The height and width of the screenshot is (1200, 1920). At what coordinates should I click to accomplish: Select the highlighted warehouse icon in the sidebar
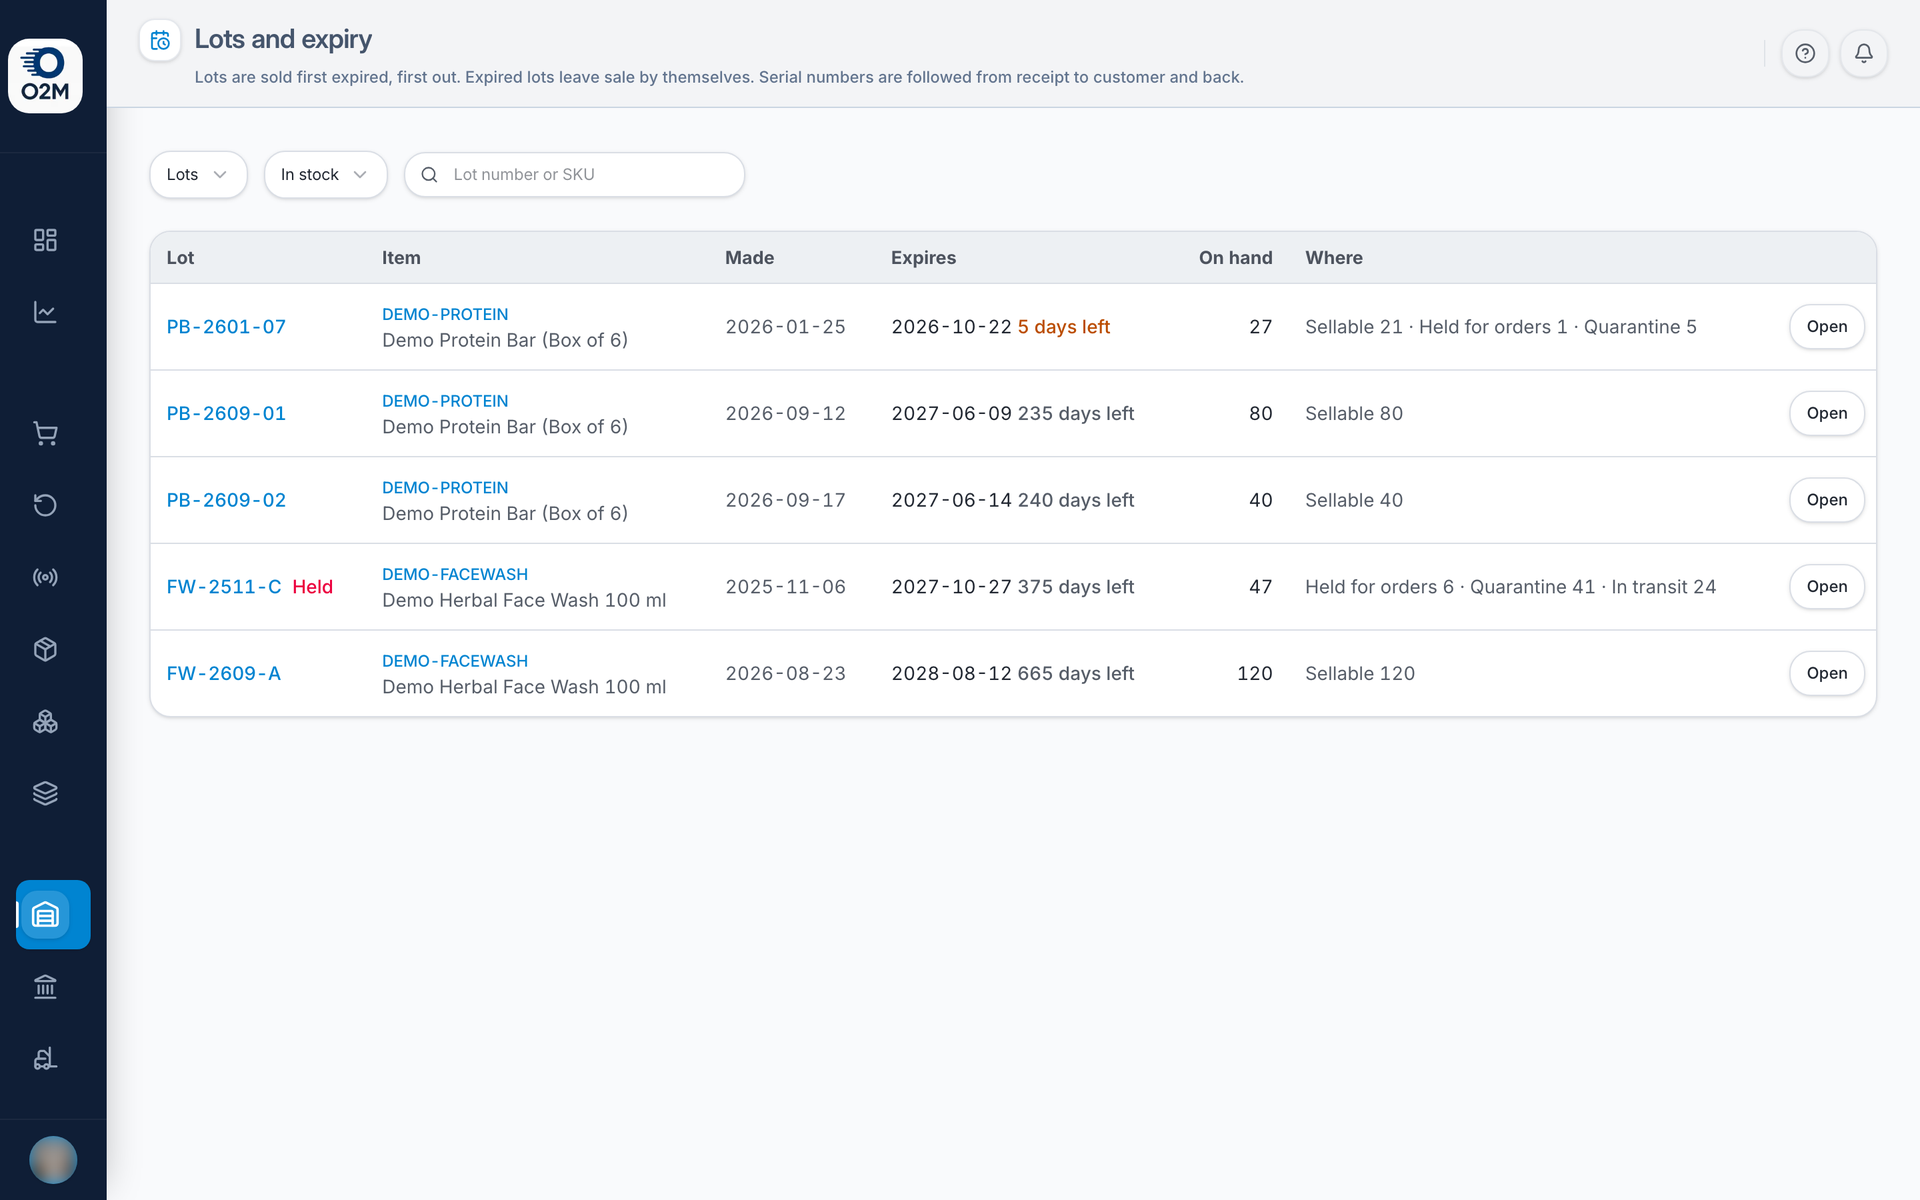[53, 914]
